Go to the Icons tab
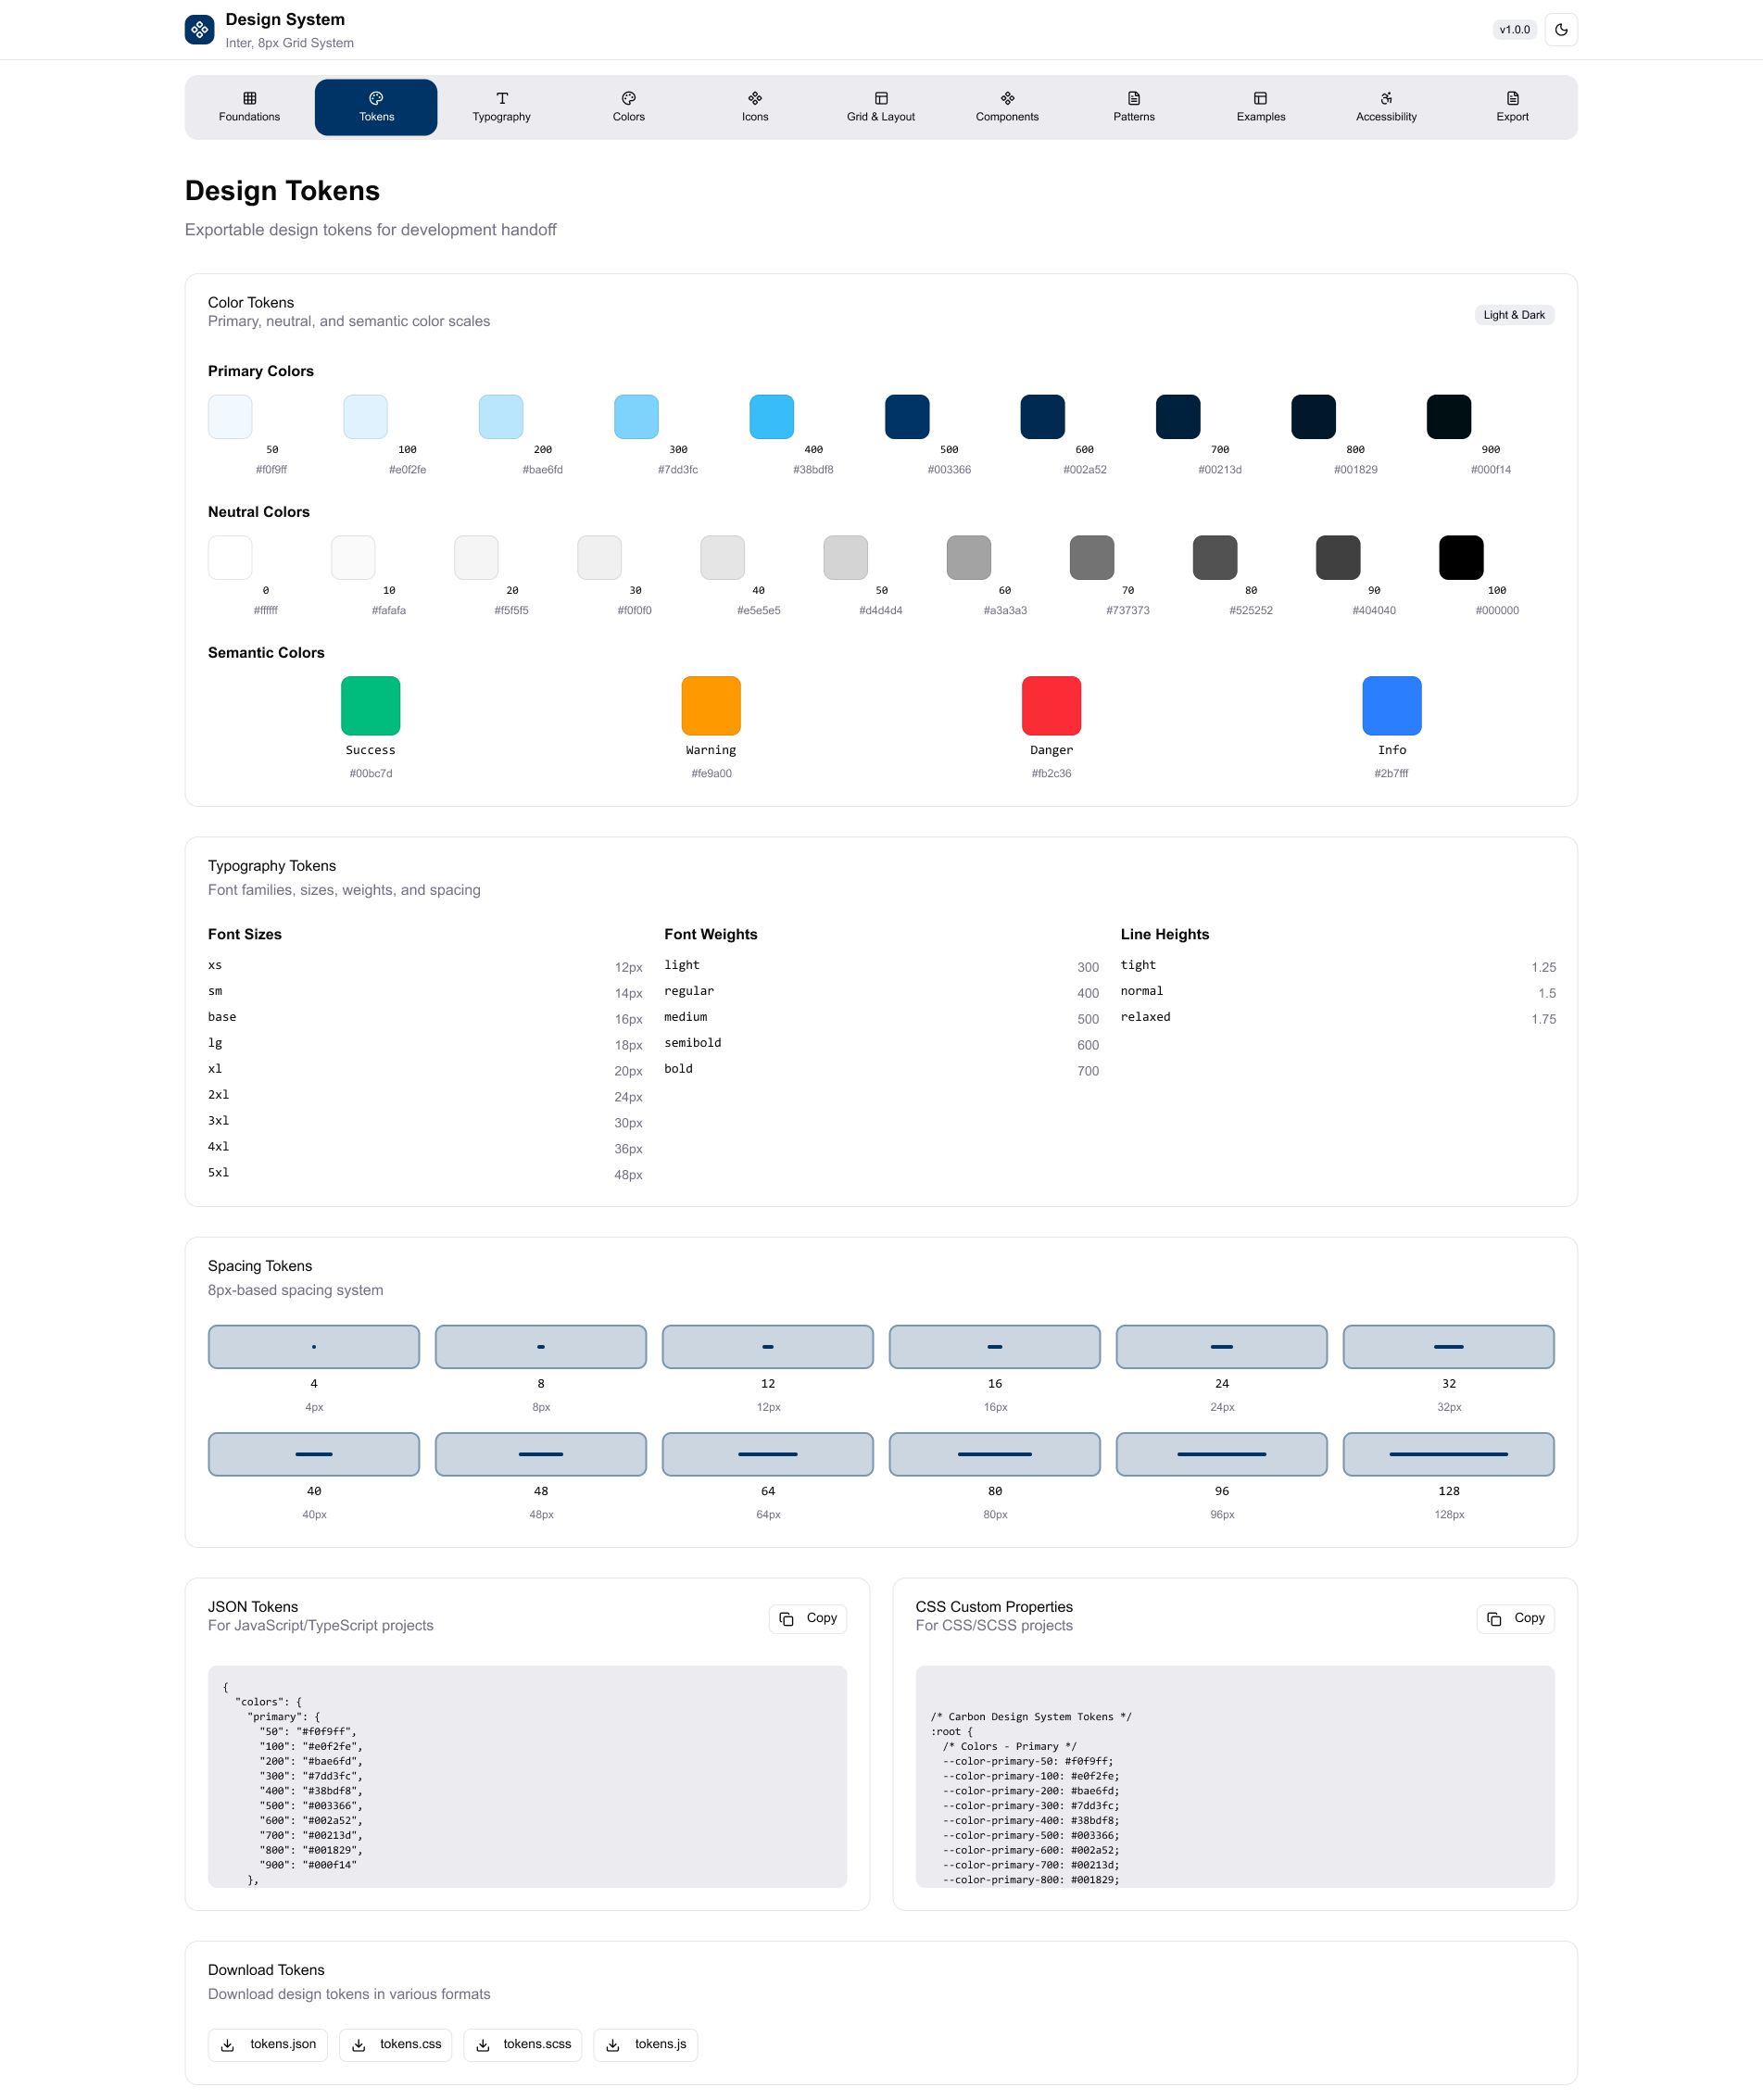This screenshot has width=1763, height=2100. (755, 107)
